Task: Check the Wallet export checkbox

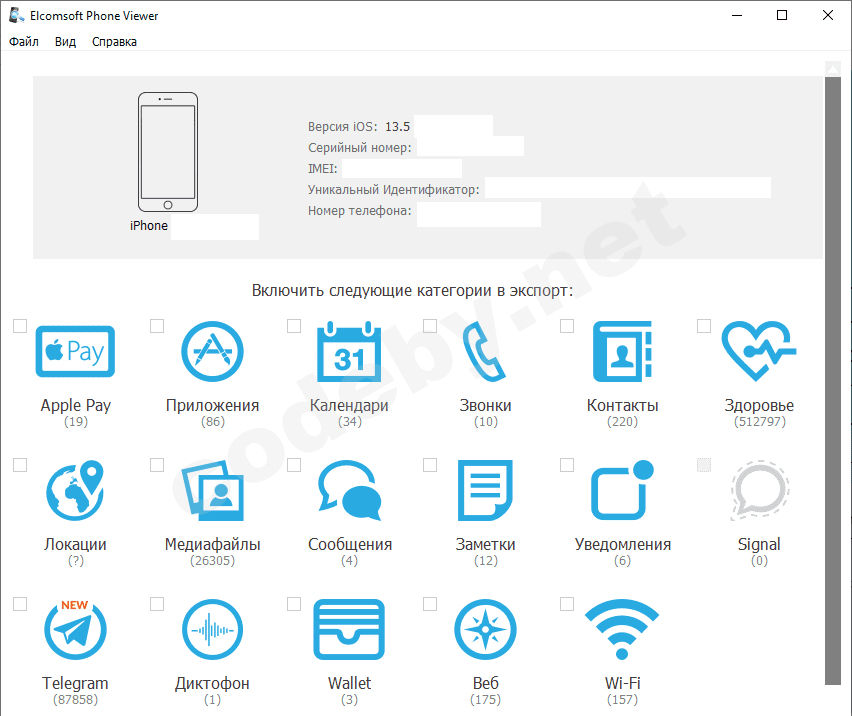Action: (294, 604)
